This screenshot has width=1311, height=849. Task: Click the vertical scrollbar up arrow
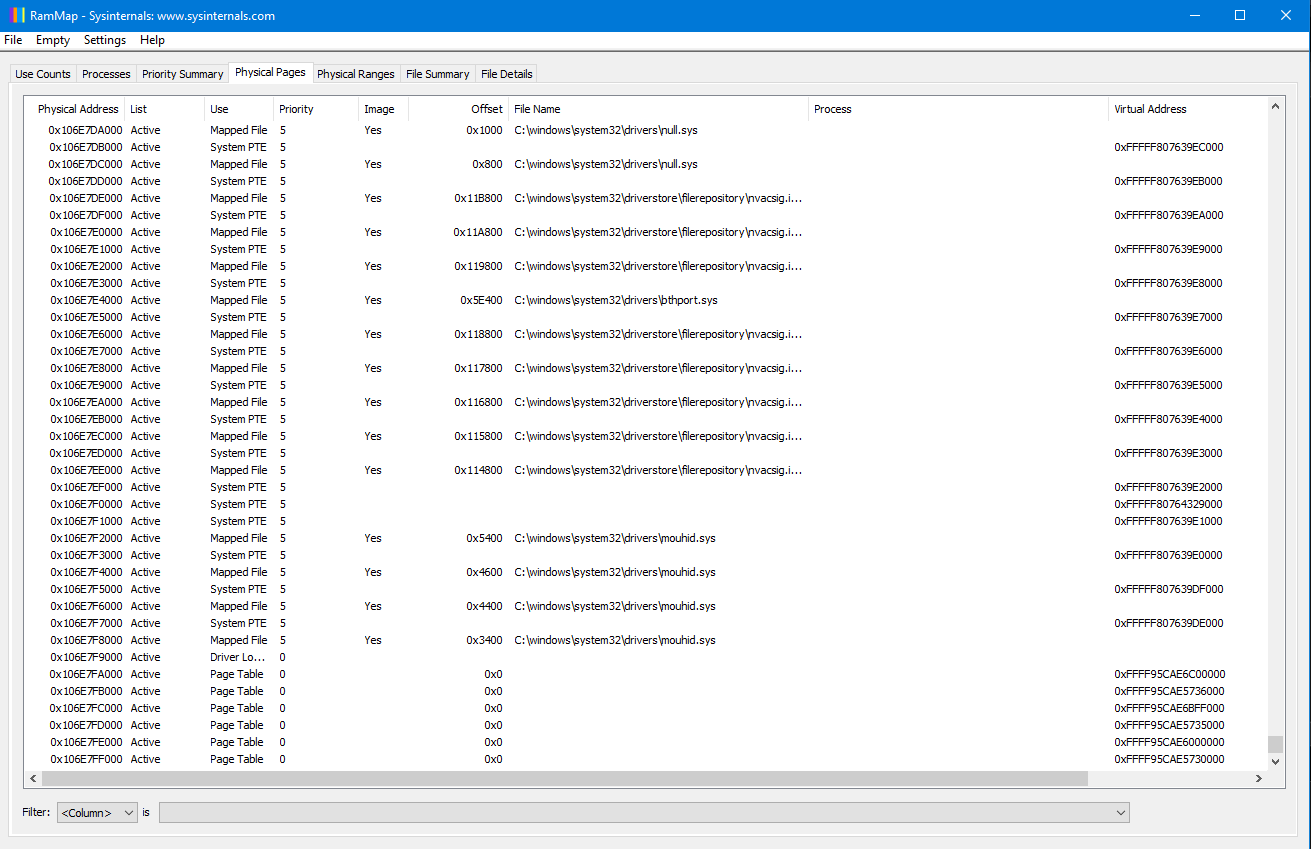click(1275, 105)
